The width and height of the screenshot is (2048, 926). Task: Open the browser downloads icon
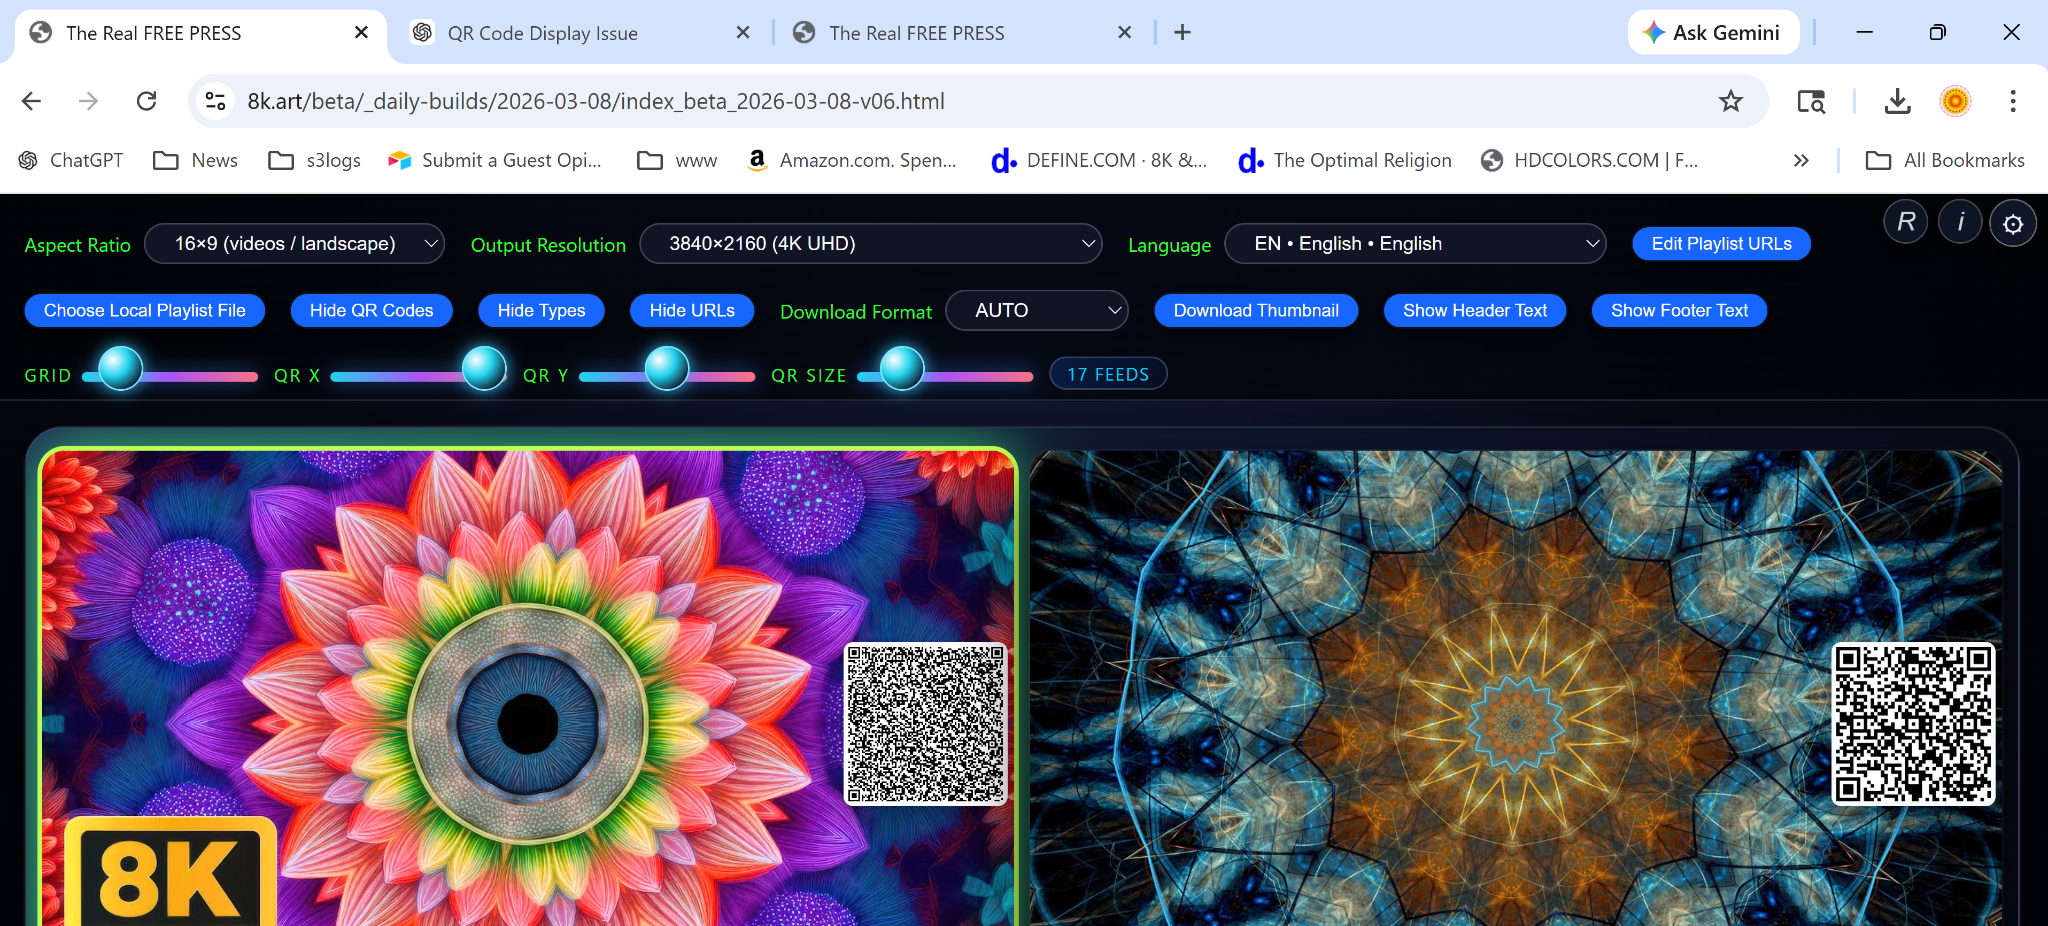[1897, 101]
